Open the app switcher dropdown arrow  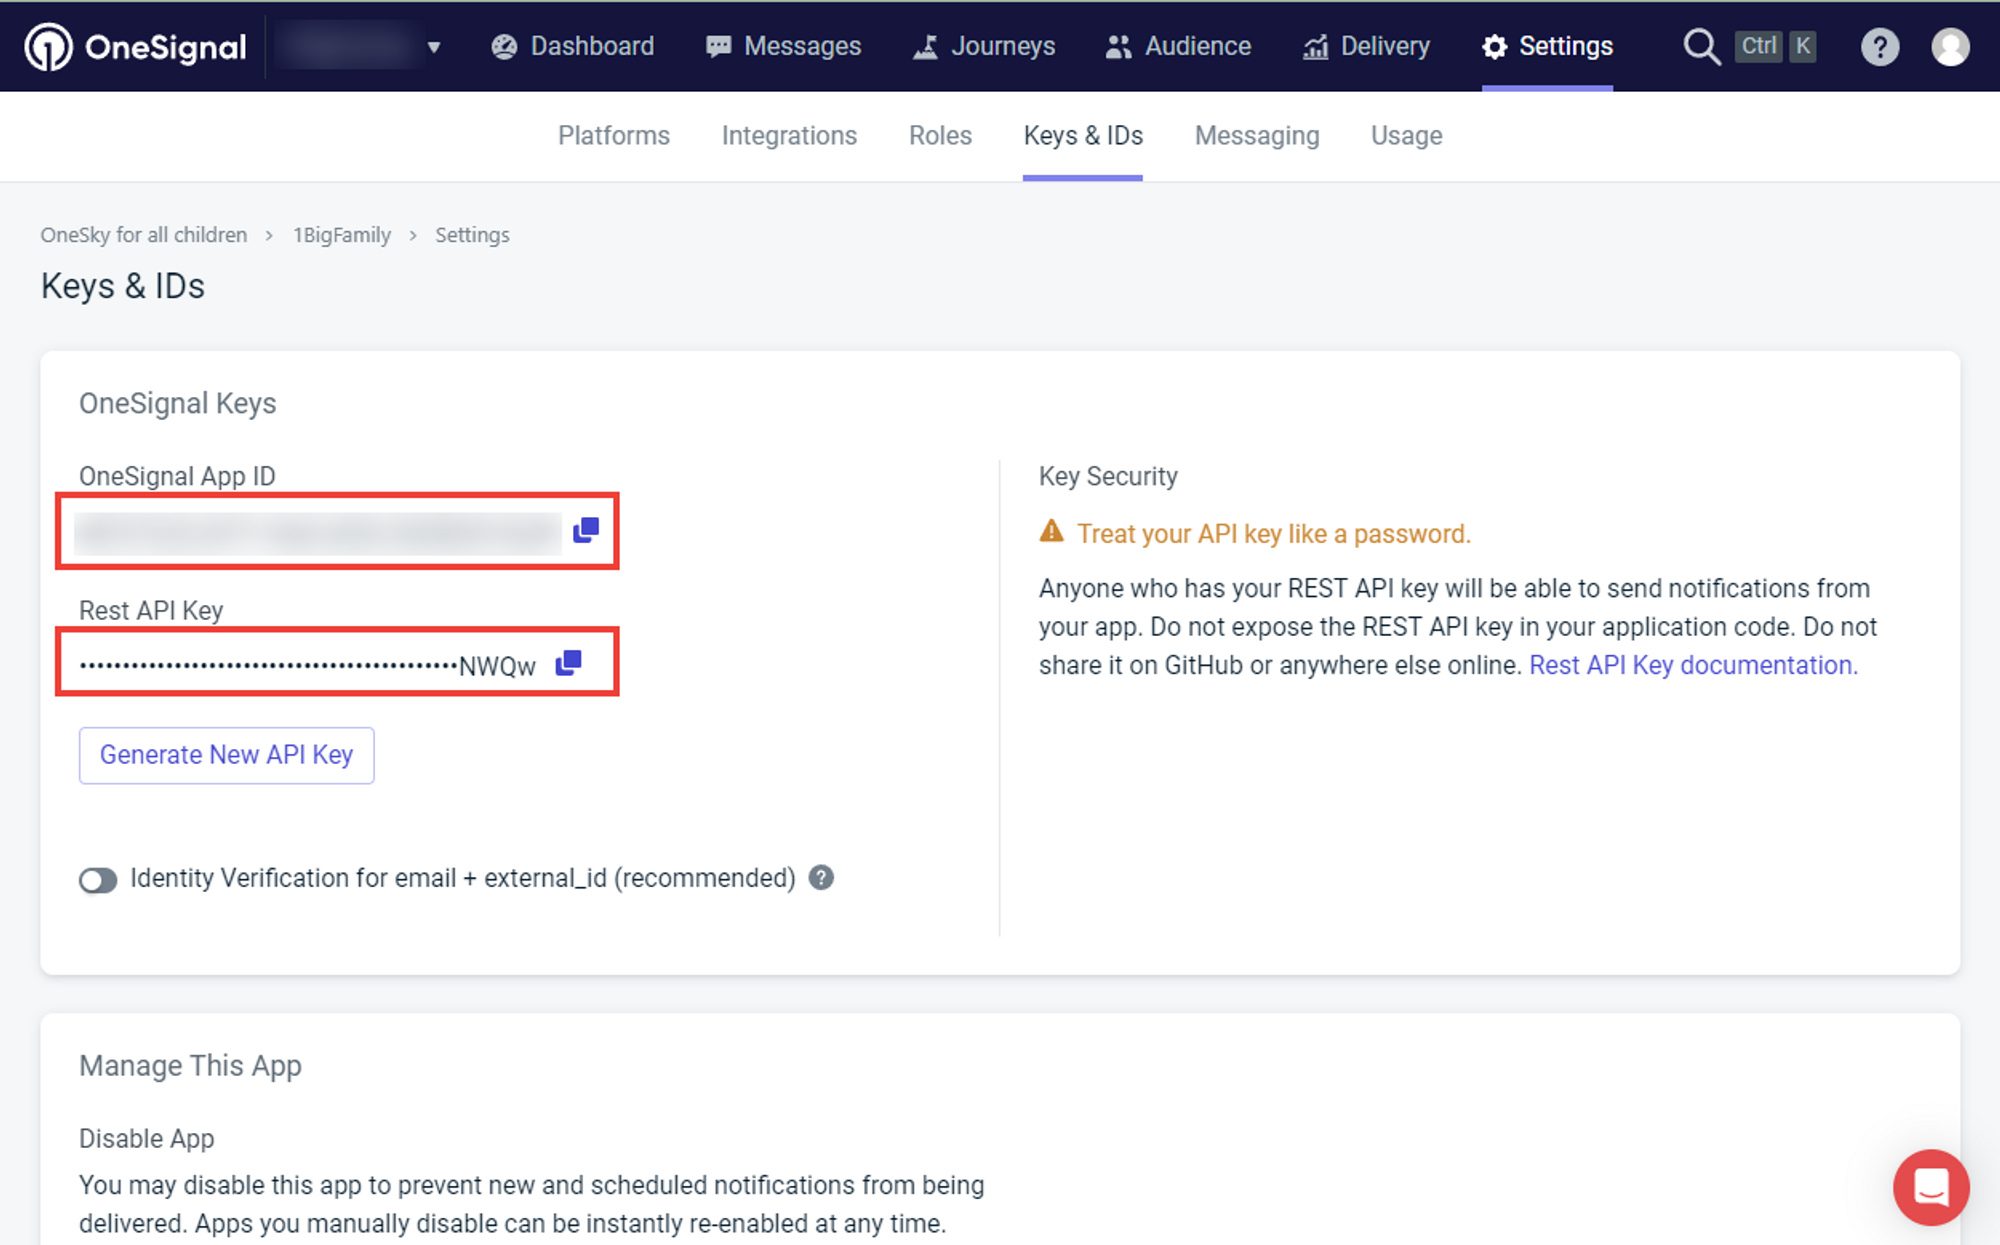tap(434, 47)
